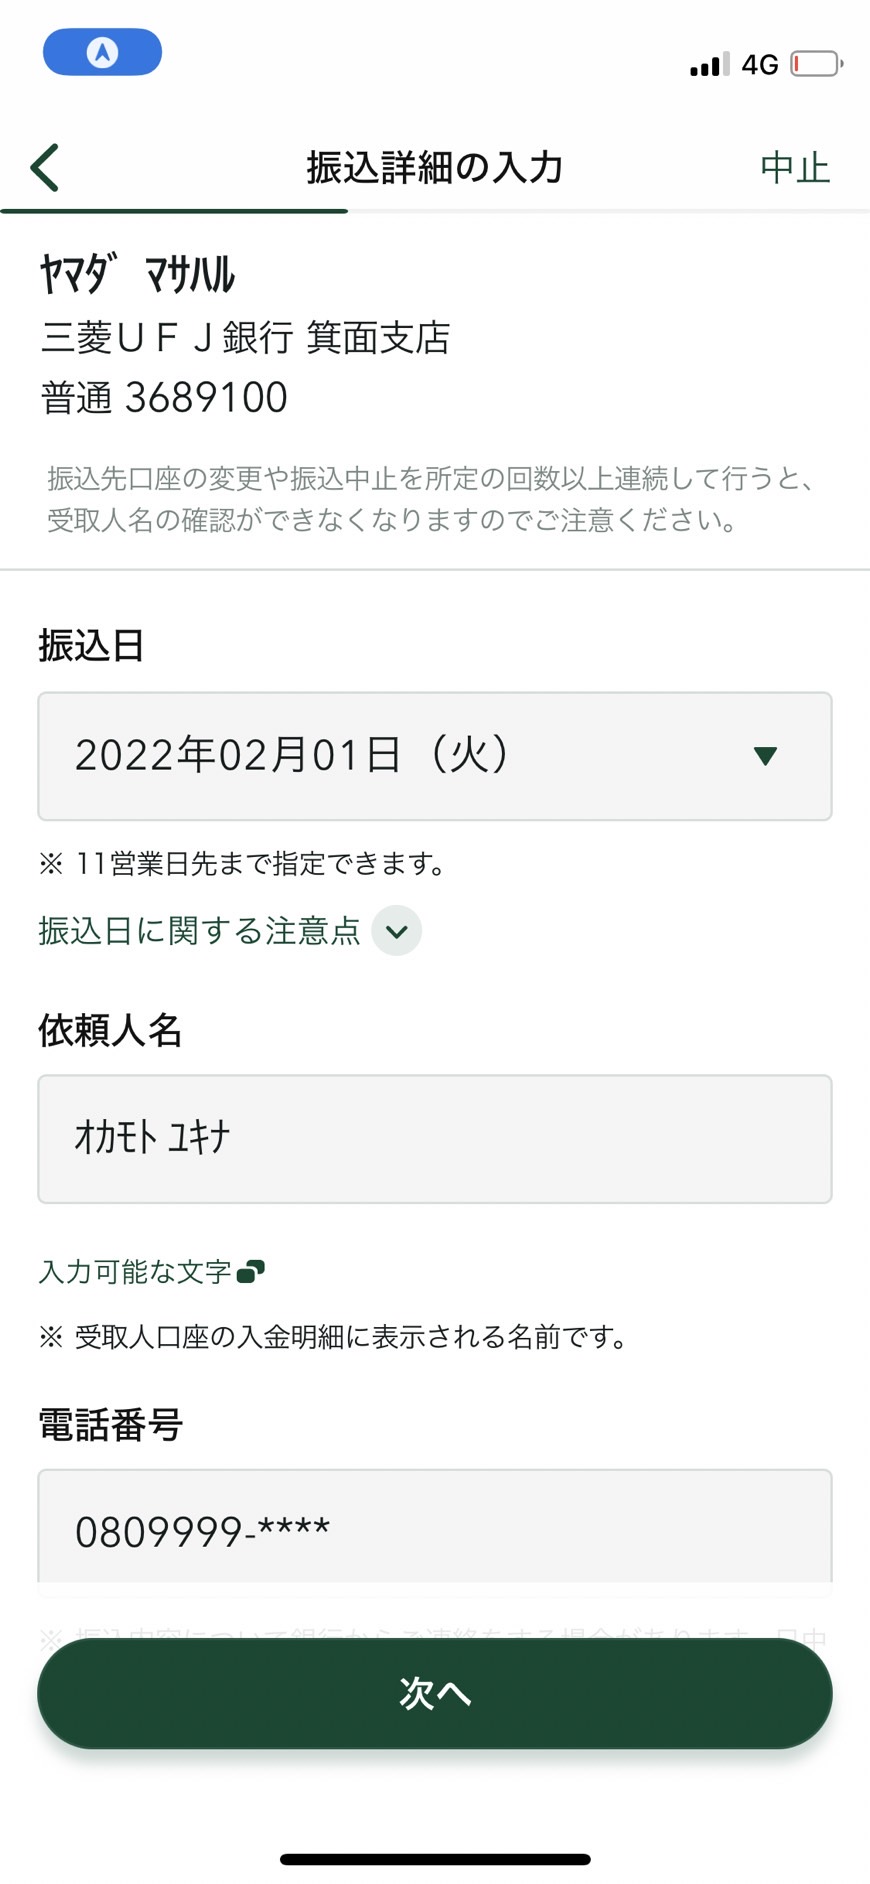
Task: Tap the home indicator bar at bottom
Action: 435,1859
